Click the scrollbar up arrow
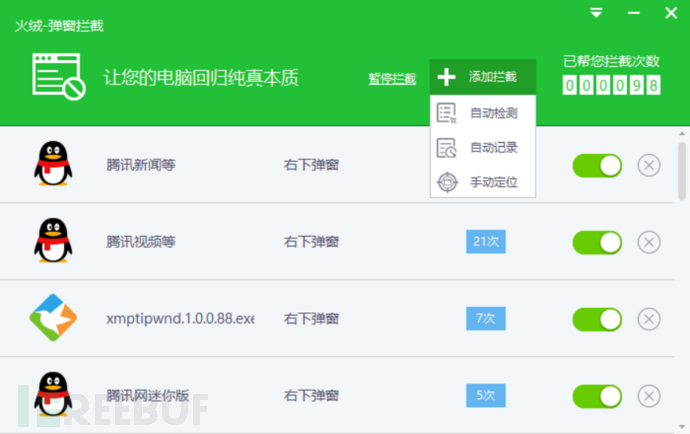The image size is (690, 434). [682, 133]
